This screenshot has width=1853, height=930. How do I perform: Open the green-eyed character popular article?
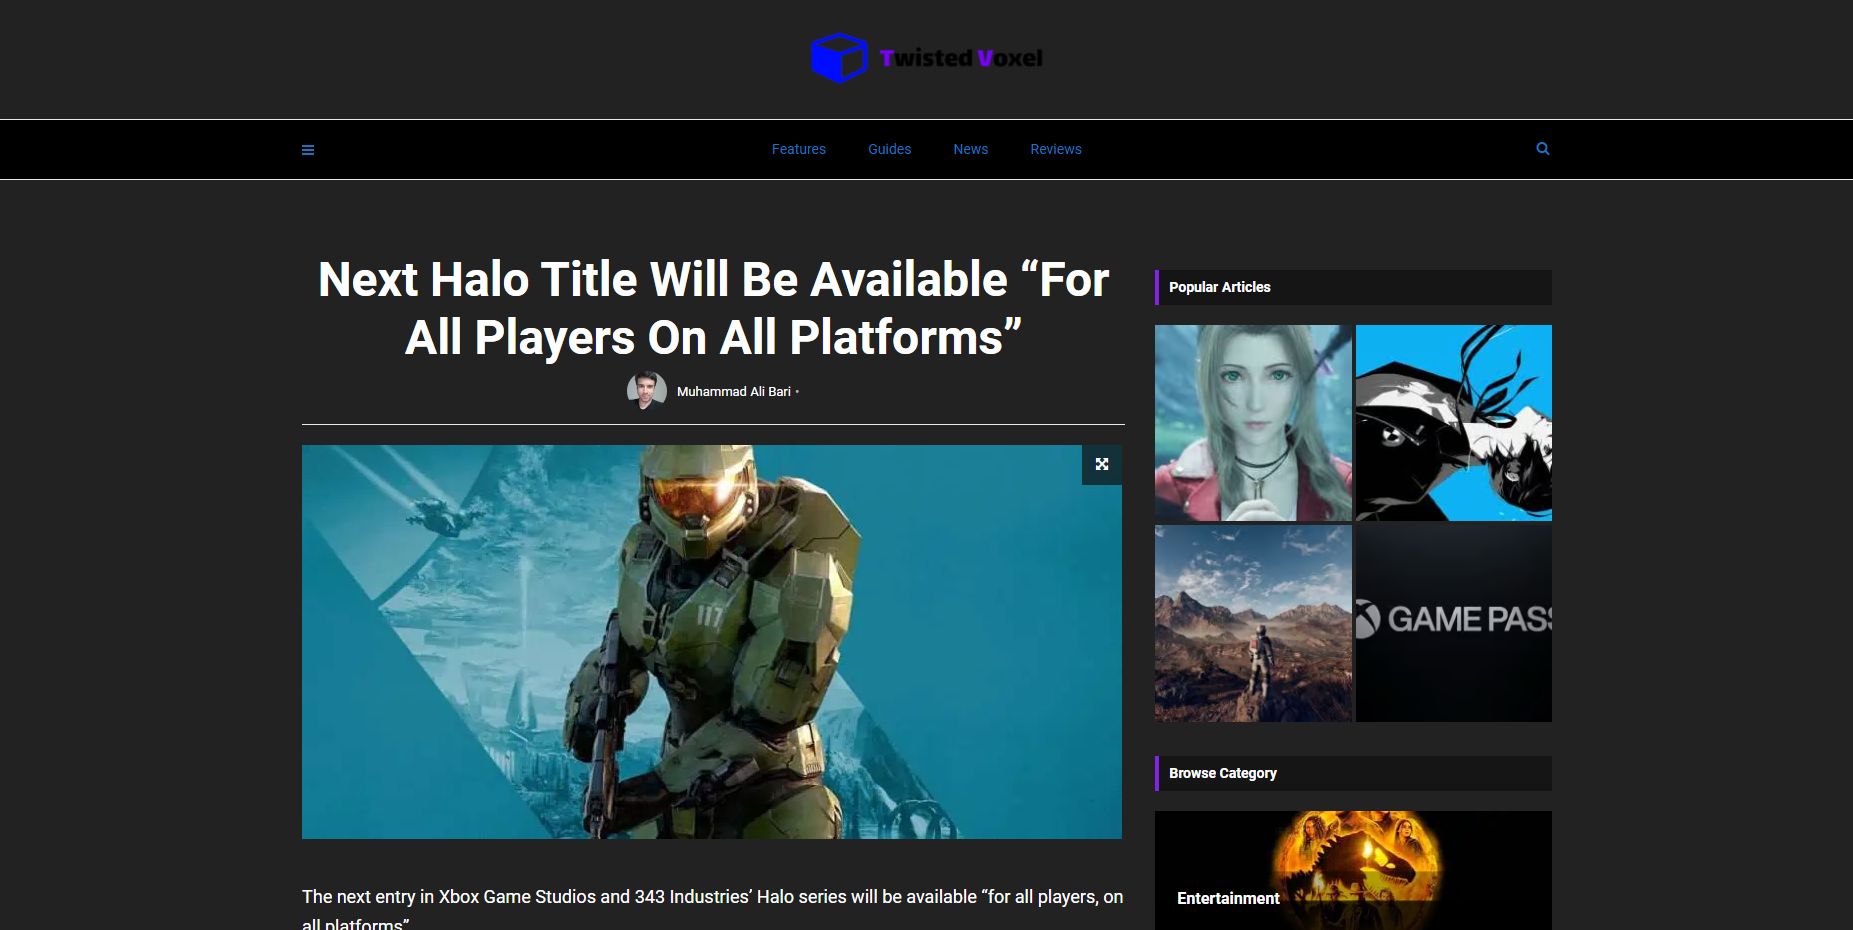click(x=1253, y=422)
